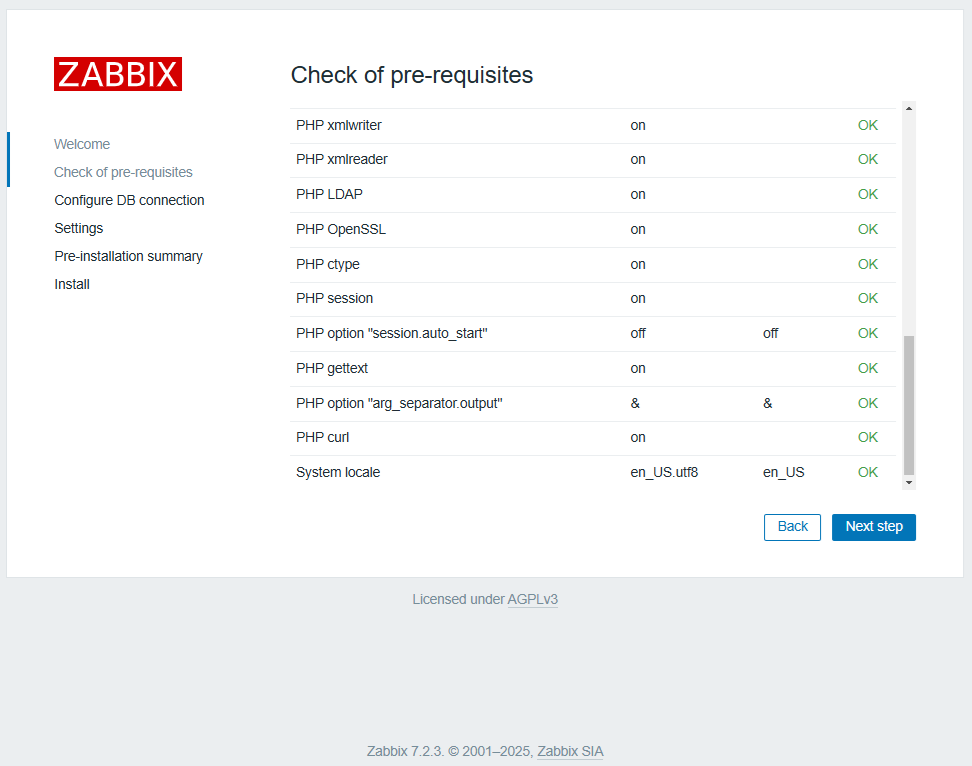This screenshot has width=972, height=766.
Task: Go to the Next step
Action: click(x=873, y=527)
